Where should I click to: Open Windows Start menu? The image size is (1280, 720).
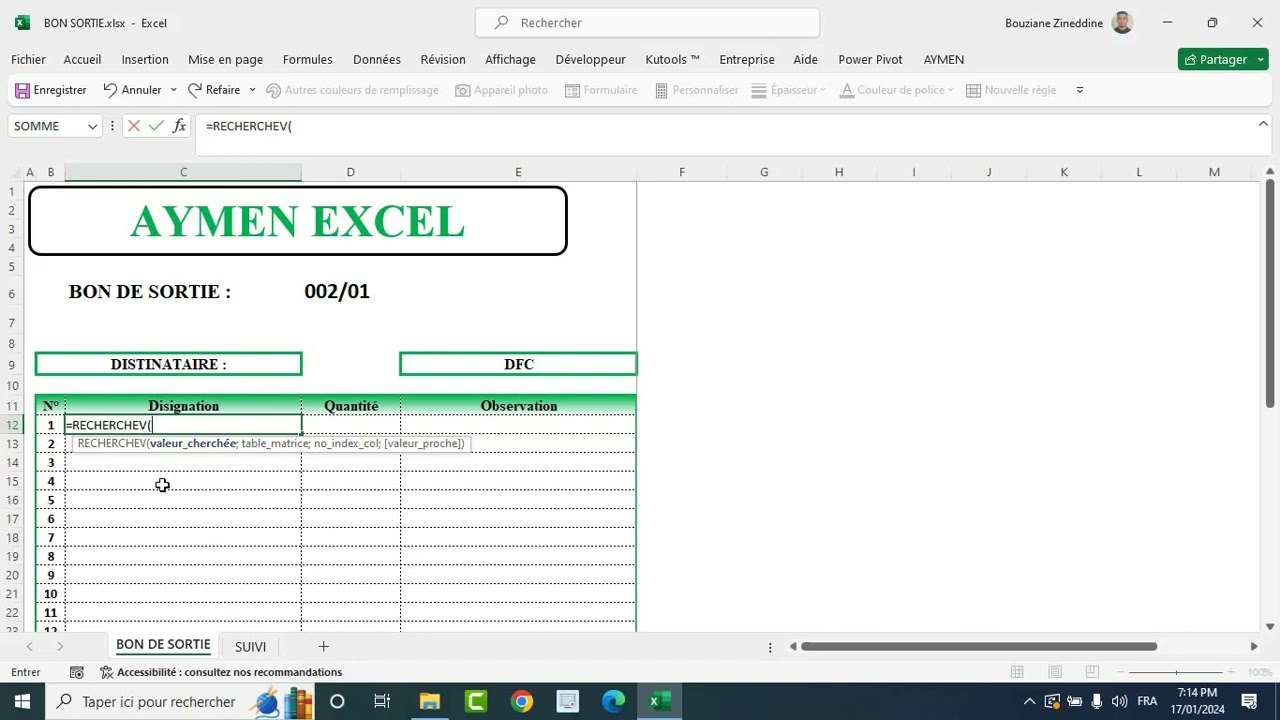click(x=22, y=701)
